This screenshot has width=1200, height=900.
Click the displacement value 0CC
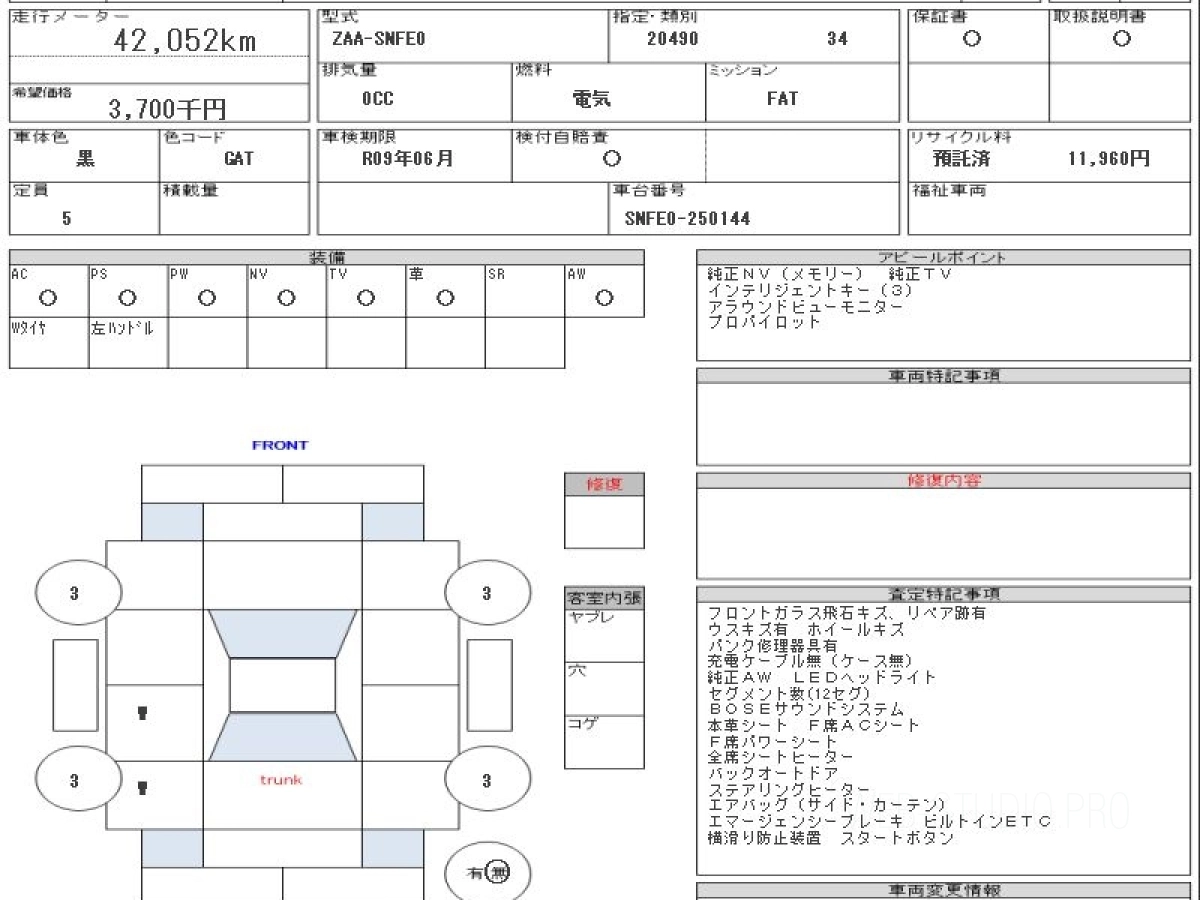click(377, 99)
